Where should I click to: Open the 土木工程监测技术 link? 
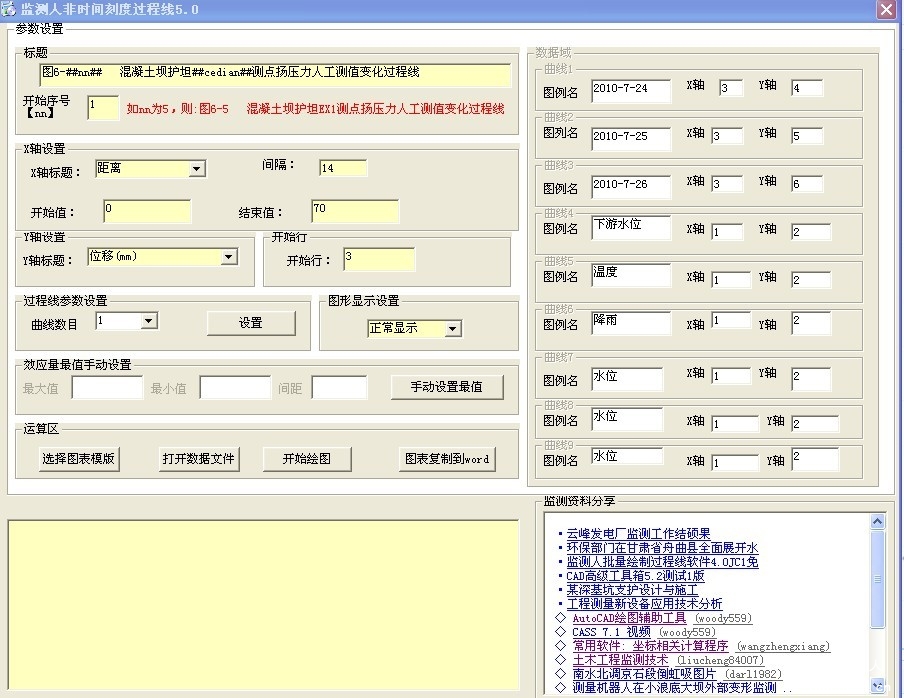(620, 660)
